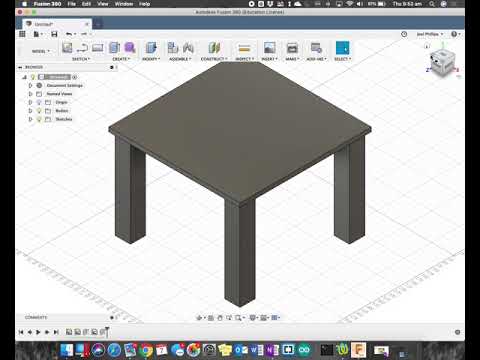Click the New Component icon in Assemble
The image size is (480, 360).
173,48
